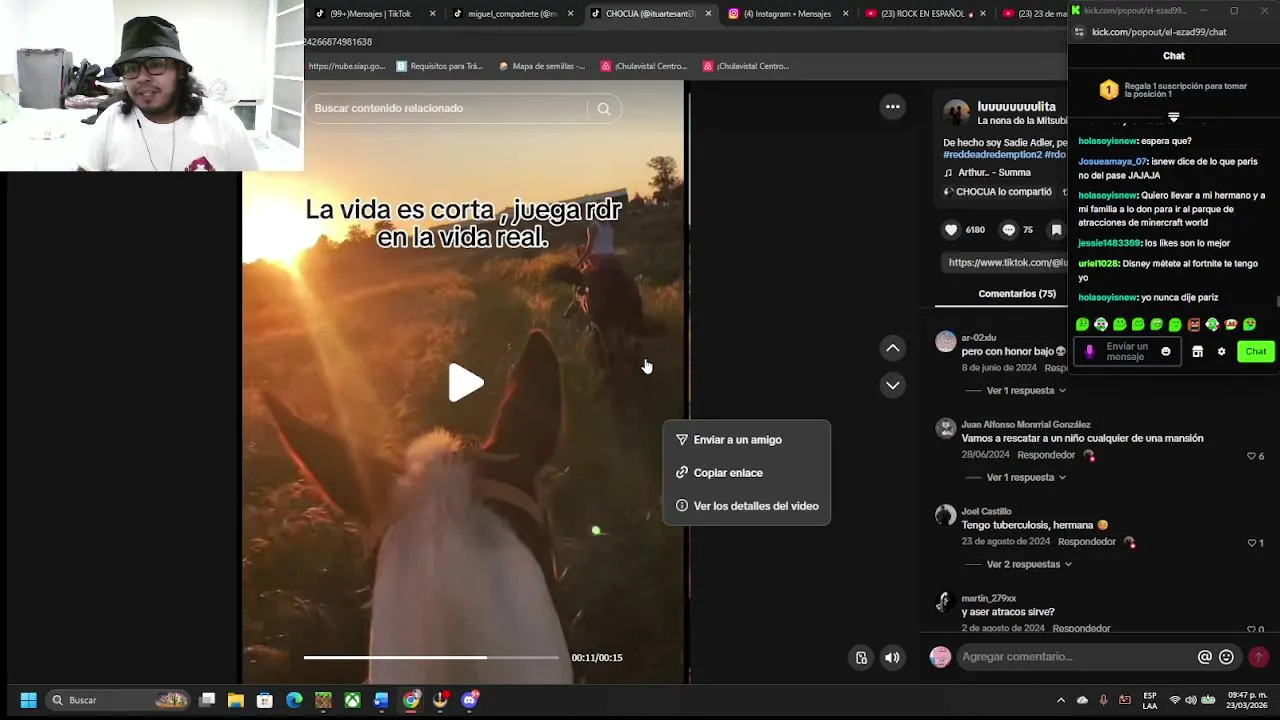Launch Microsoft Edge from taskbar
1280x720 pixels.
[x=294, y=700]
